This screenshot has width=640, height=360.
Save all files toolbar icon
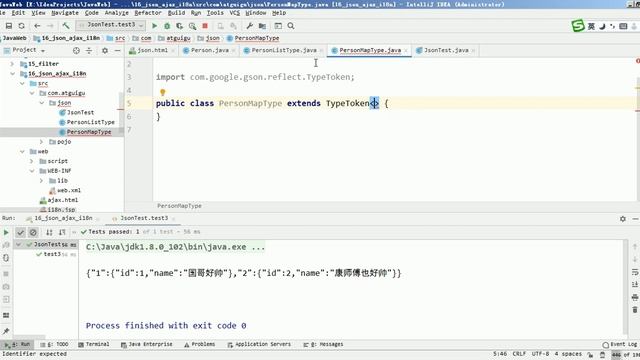pos(9,26)
